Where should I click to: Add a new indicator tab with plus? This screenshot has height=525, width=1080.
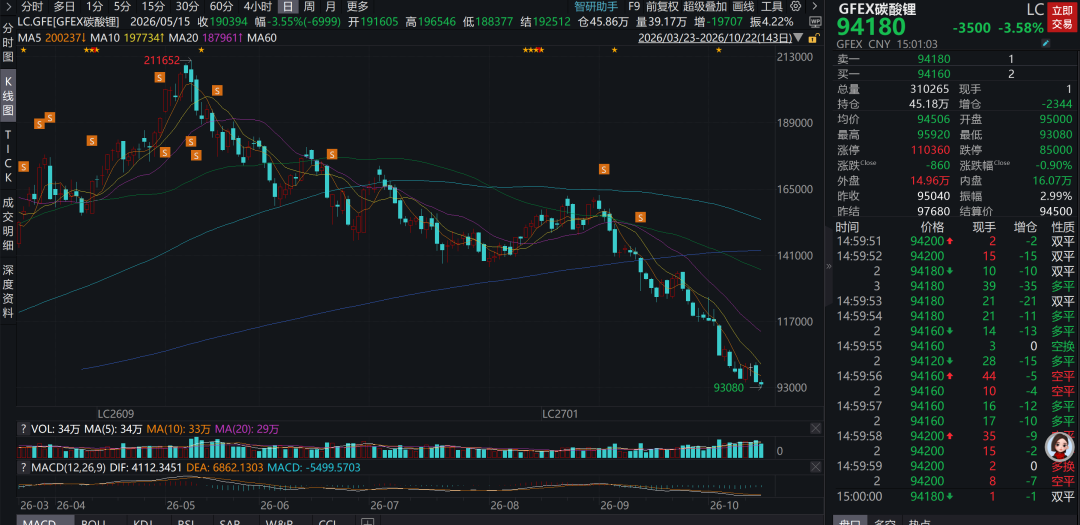point(368,522)
